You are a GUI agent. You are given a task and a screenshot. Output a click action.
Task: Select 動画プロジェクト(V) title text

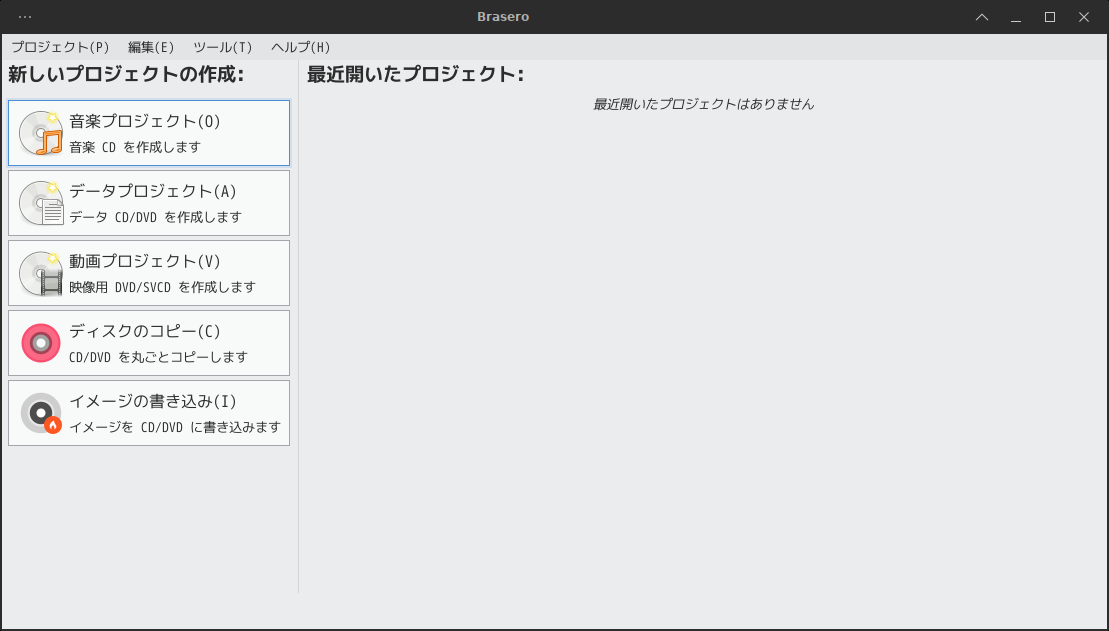pyautogui.click(x=145, y=261)
